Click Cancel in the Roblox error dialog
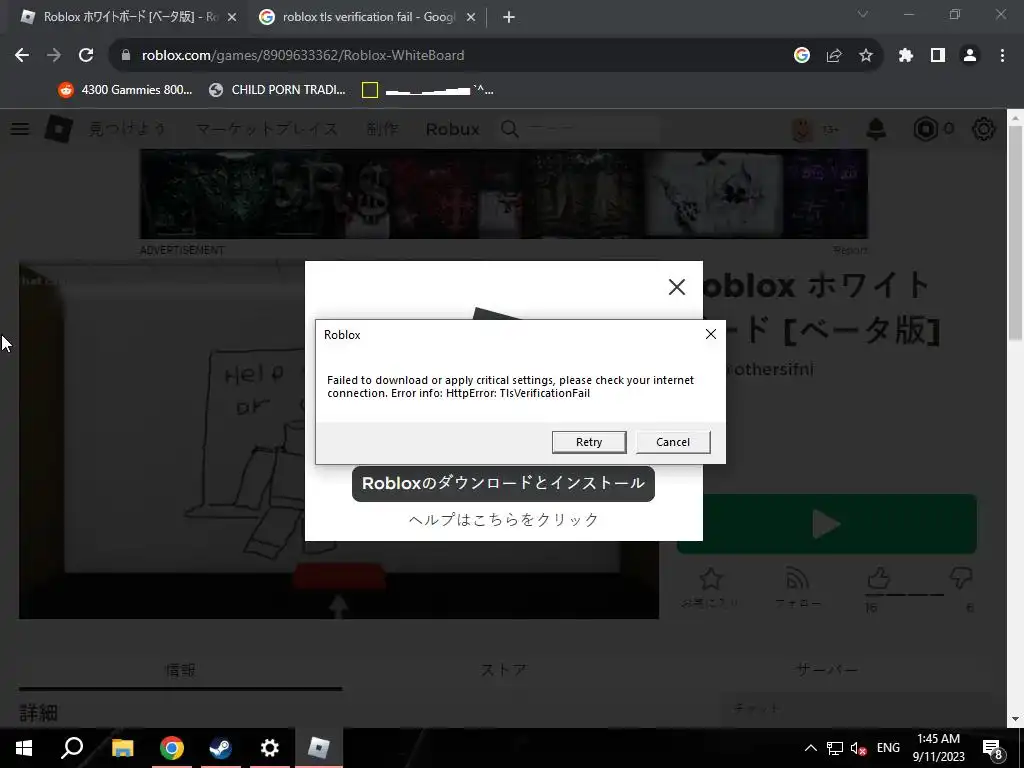 [x=673, y=442]
